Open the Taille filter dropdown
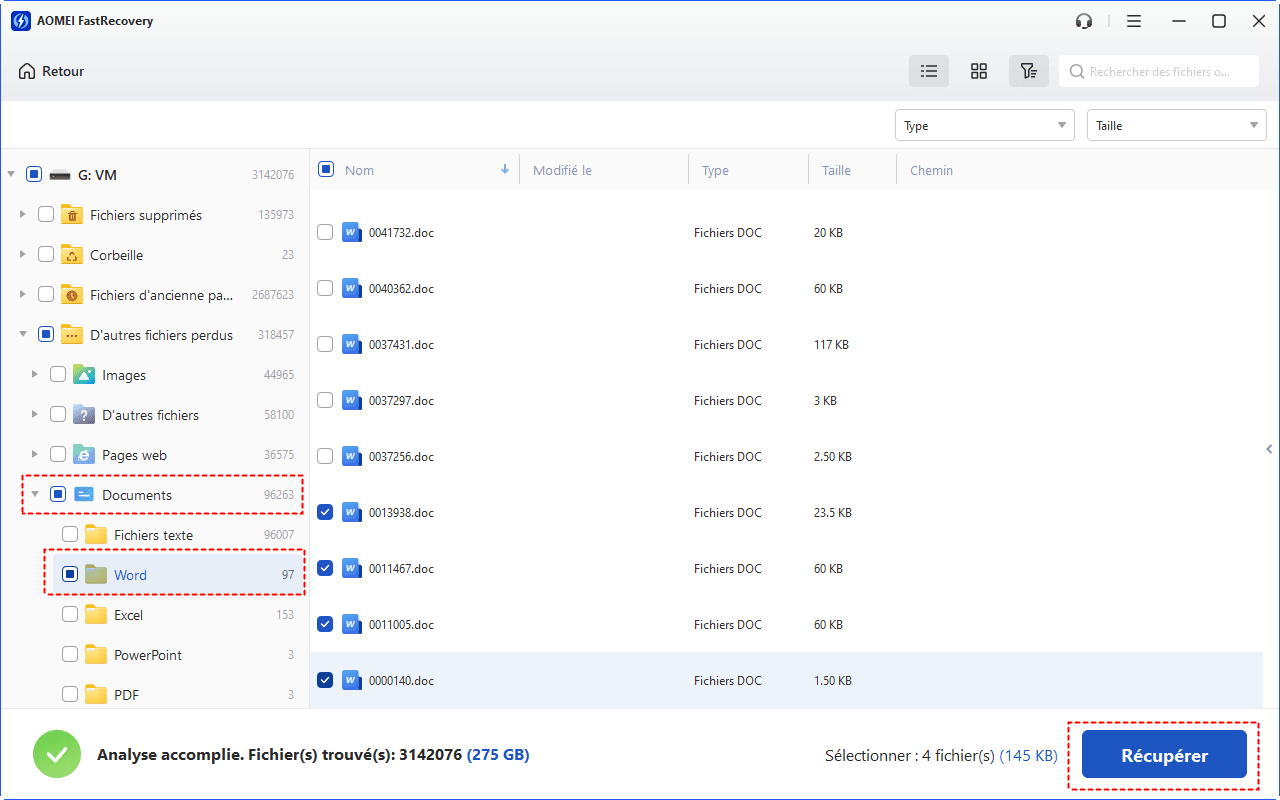This screenshot has width=1280, height=800. (x=1176, y=125)
